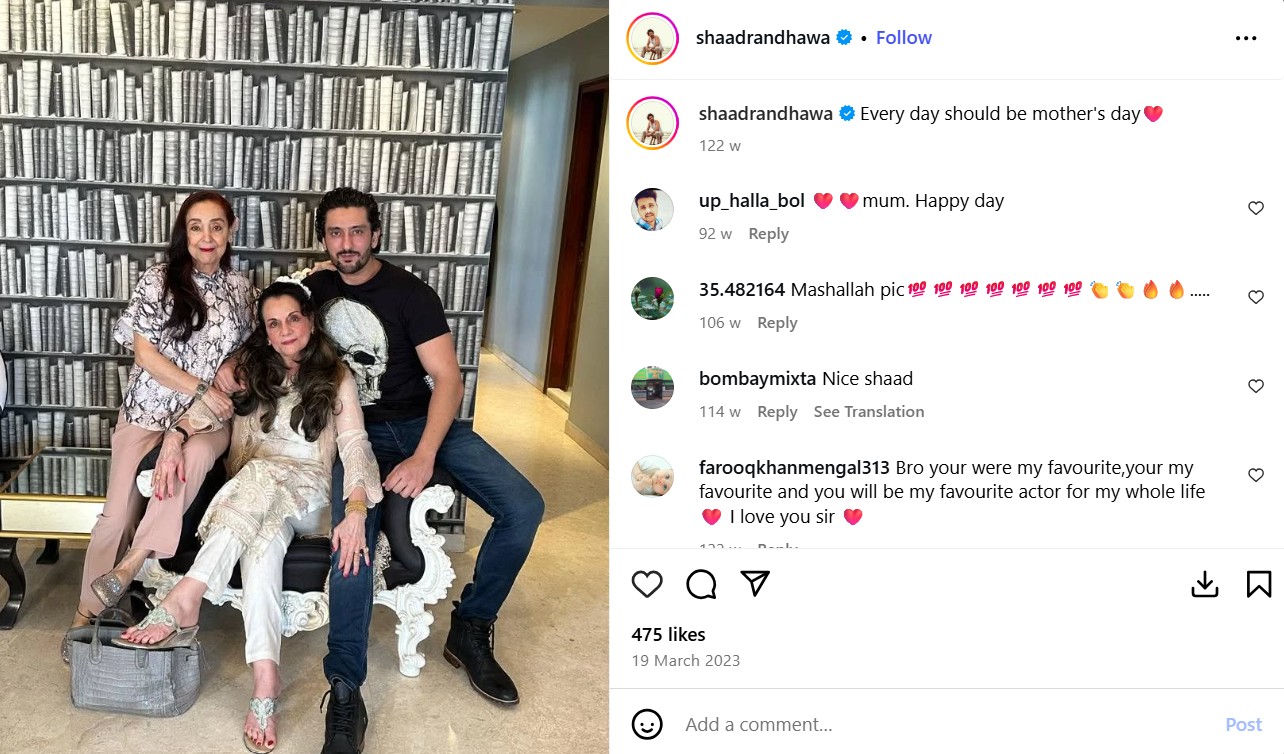Post the comment
The height and width of the screenshot is (754, 1284).
click(x=1244, y=724)
